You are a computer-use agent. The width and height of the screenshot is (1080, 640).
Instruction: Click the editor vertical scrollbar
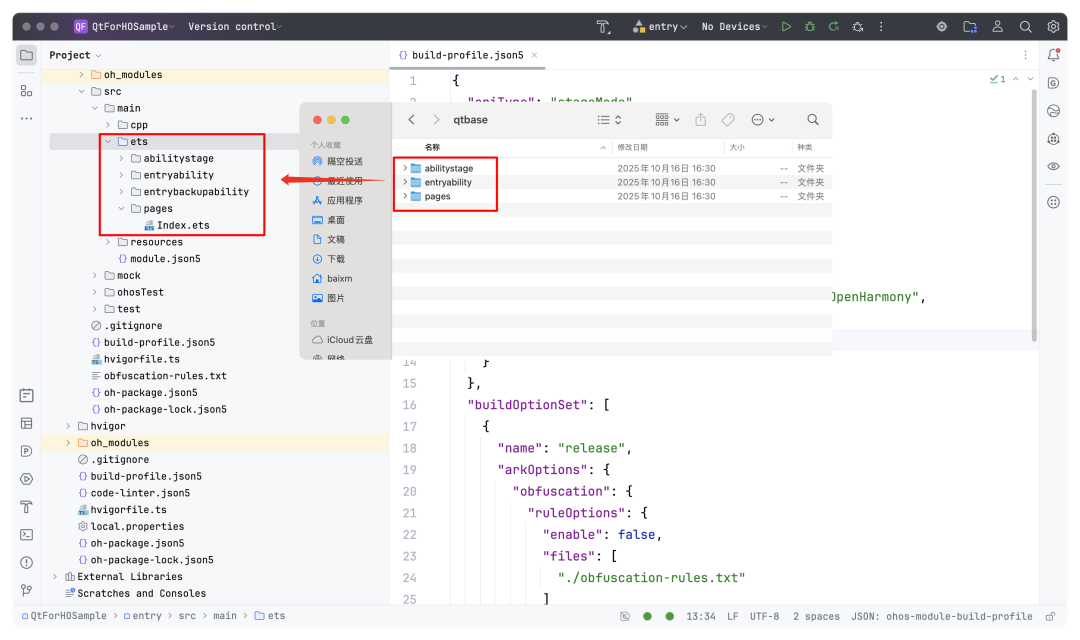[1034, 216]
